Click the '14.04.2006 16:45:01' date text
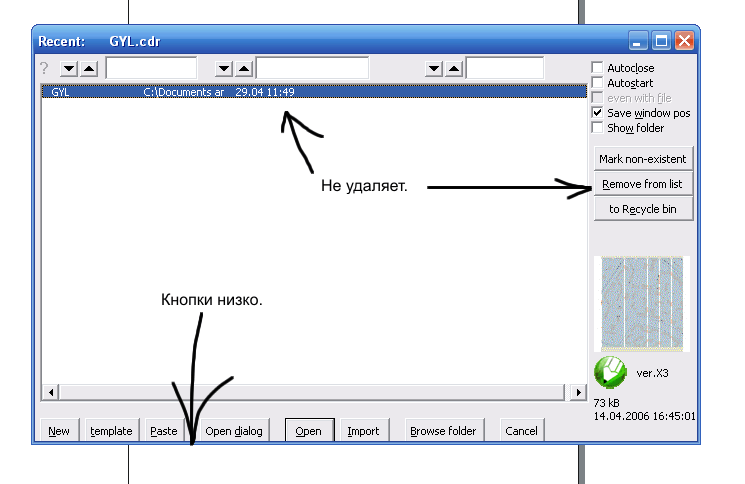 (x=645, y=417)
